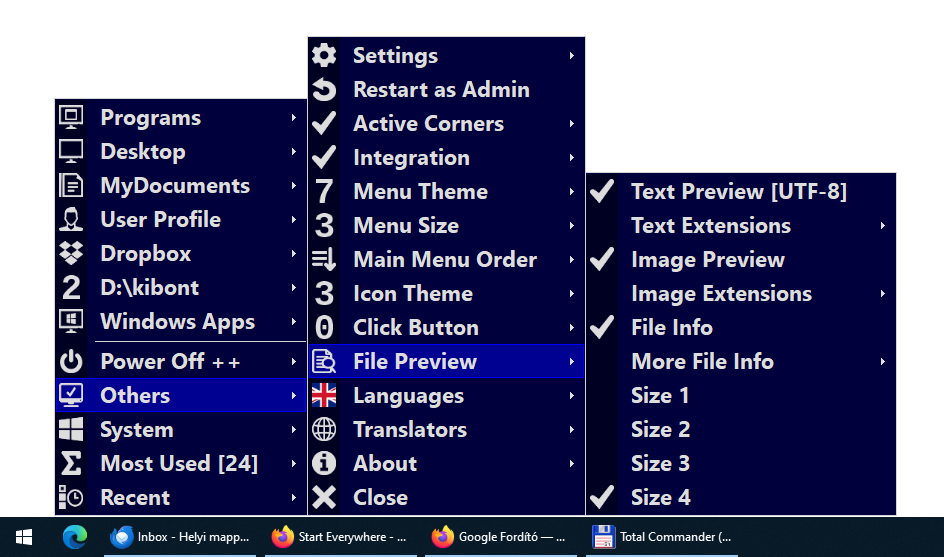Click the UK flag Languages icon
944x557 pixels.
(x=324, y=396)
